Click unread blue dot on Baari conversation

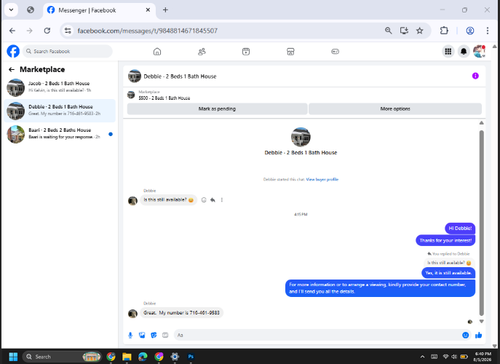coord(111,134)
